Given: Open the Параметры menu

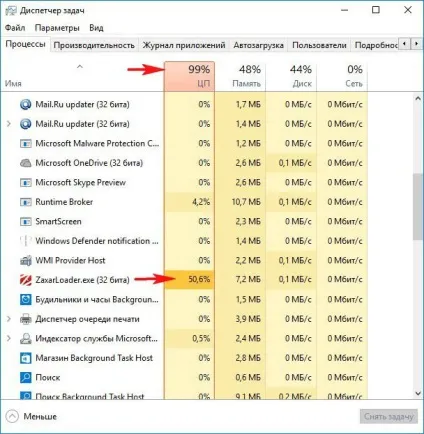Looking at the screenshot, I should pos(57,28).
